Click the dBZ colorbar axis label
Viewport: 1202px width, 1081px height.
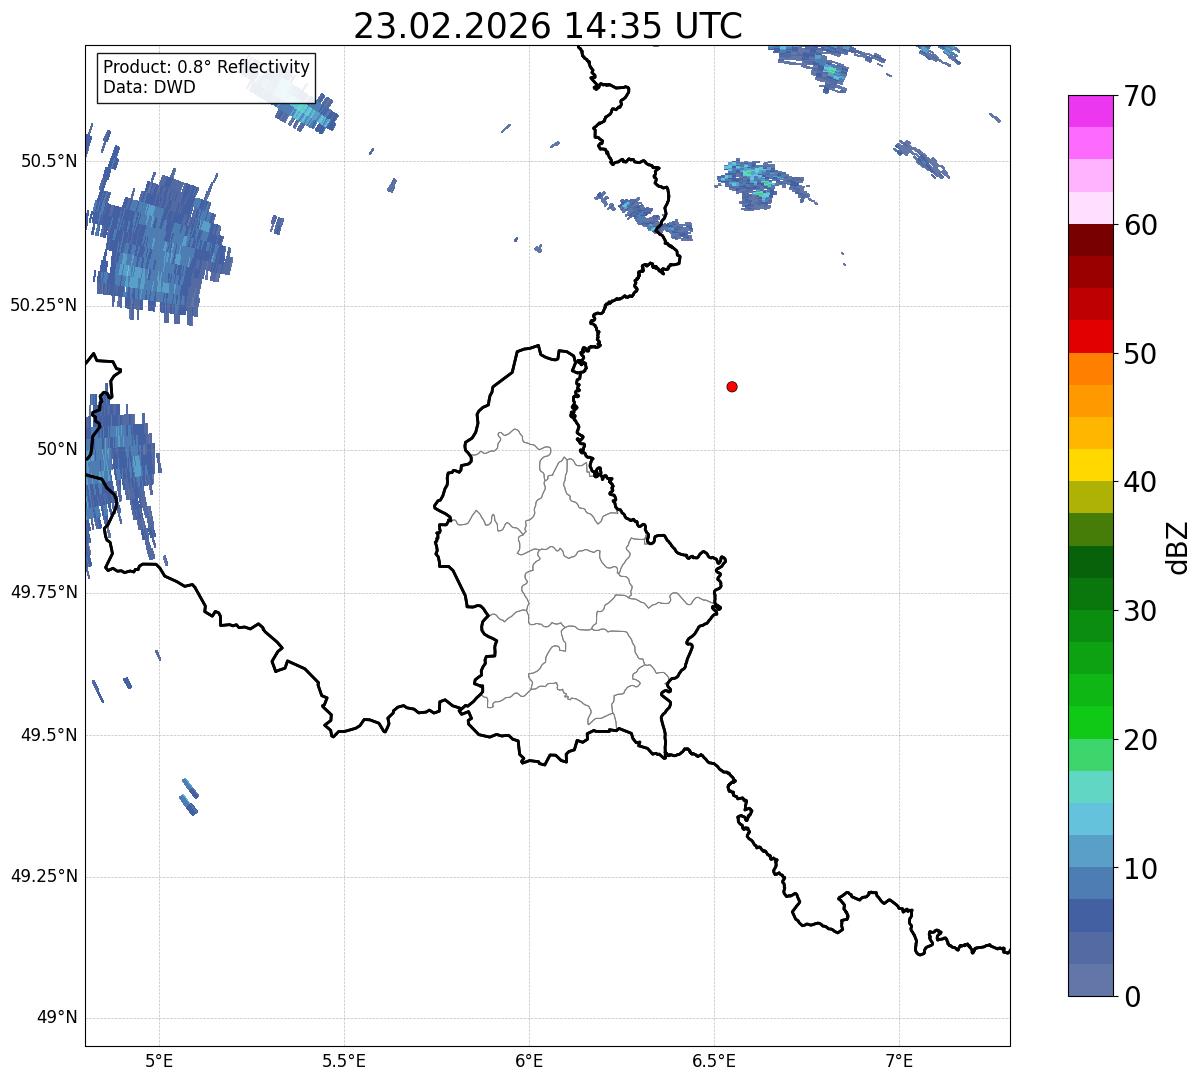[1178, 546]
